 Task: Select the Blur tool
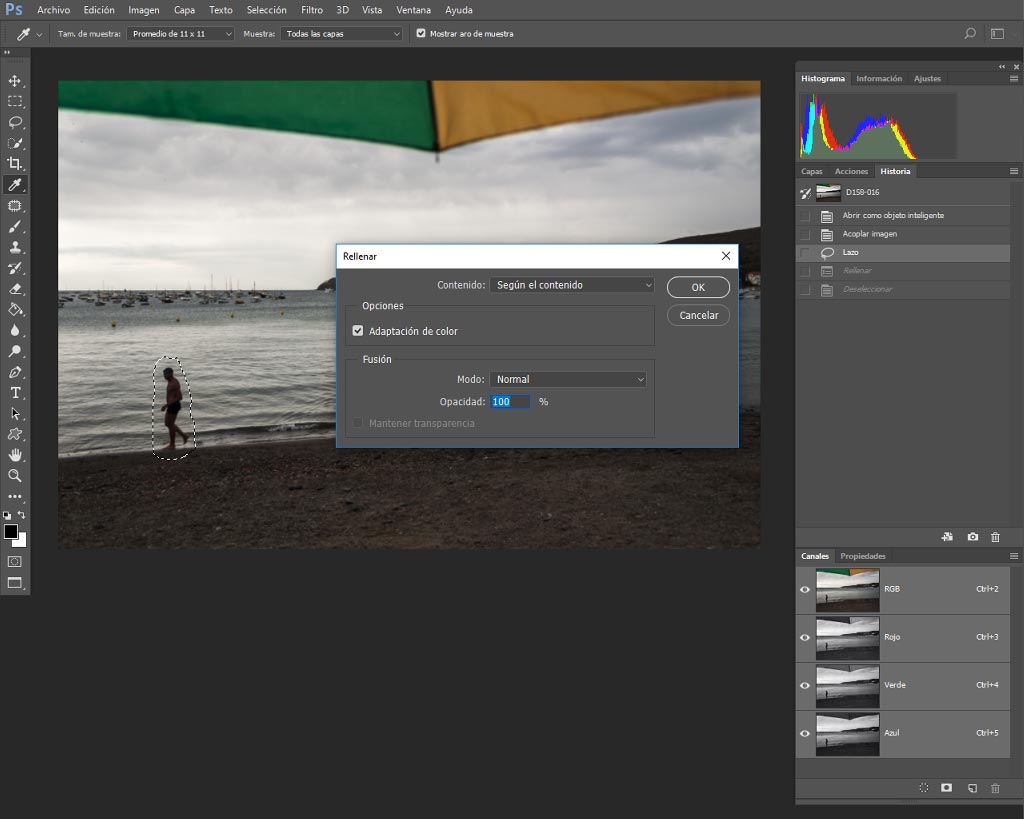(x=14, y=330)
